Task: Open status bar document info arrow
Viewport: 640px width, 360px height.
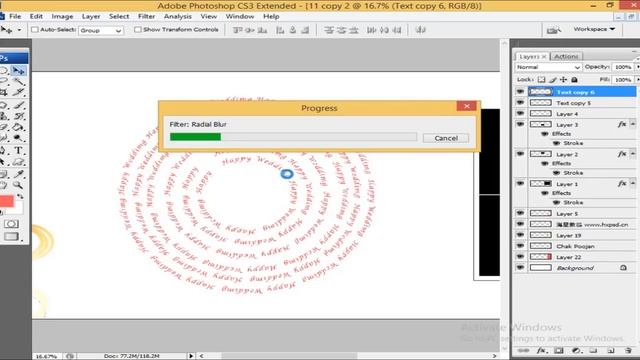Action: click(191, 356)
